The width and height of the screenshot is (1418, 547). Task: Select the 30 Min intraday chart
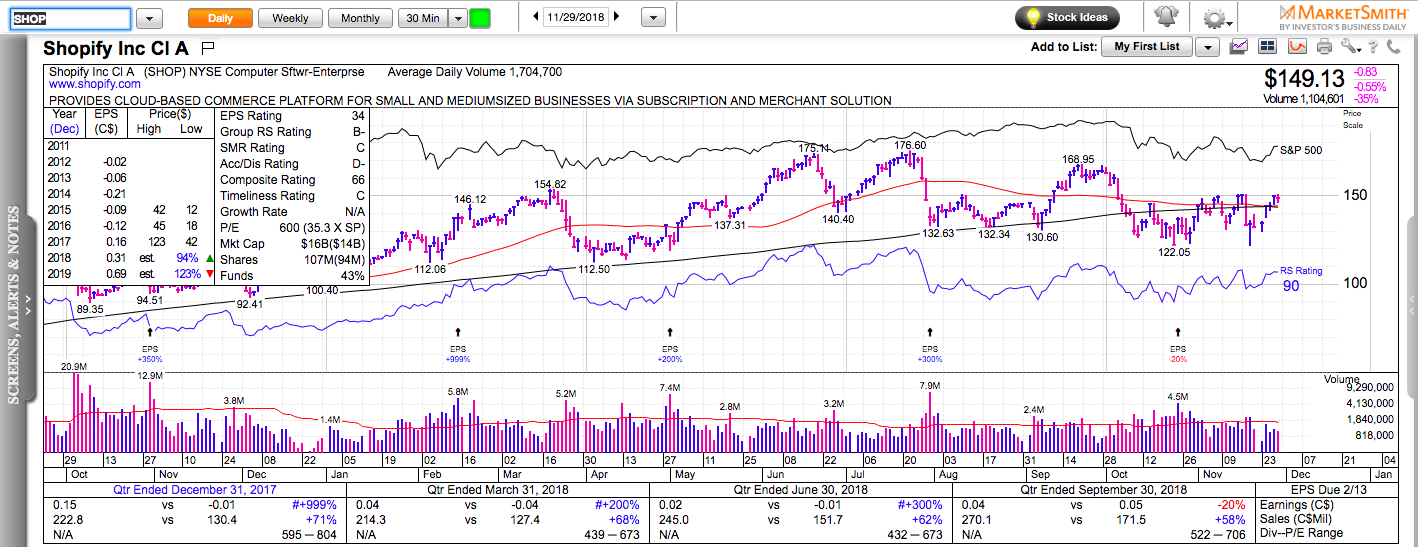[x=422, y=18]
